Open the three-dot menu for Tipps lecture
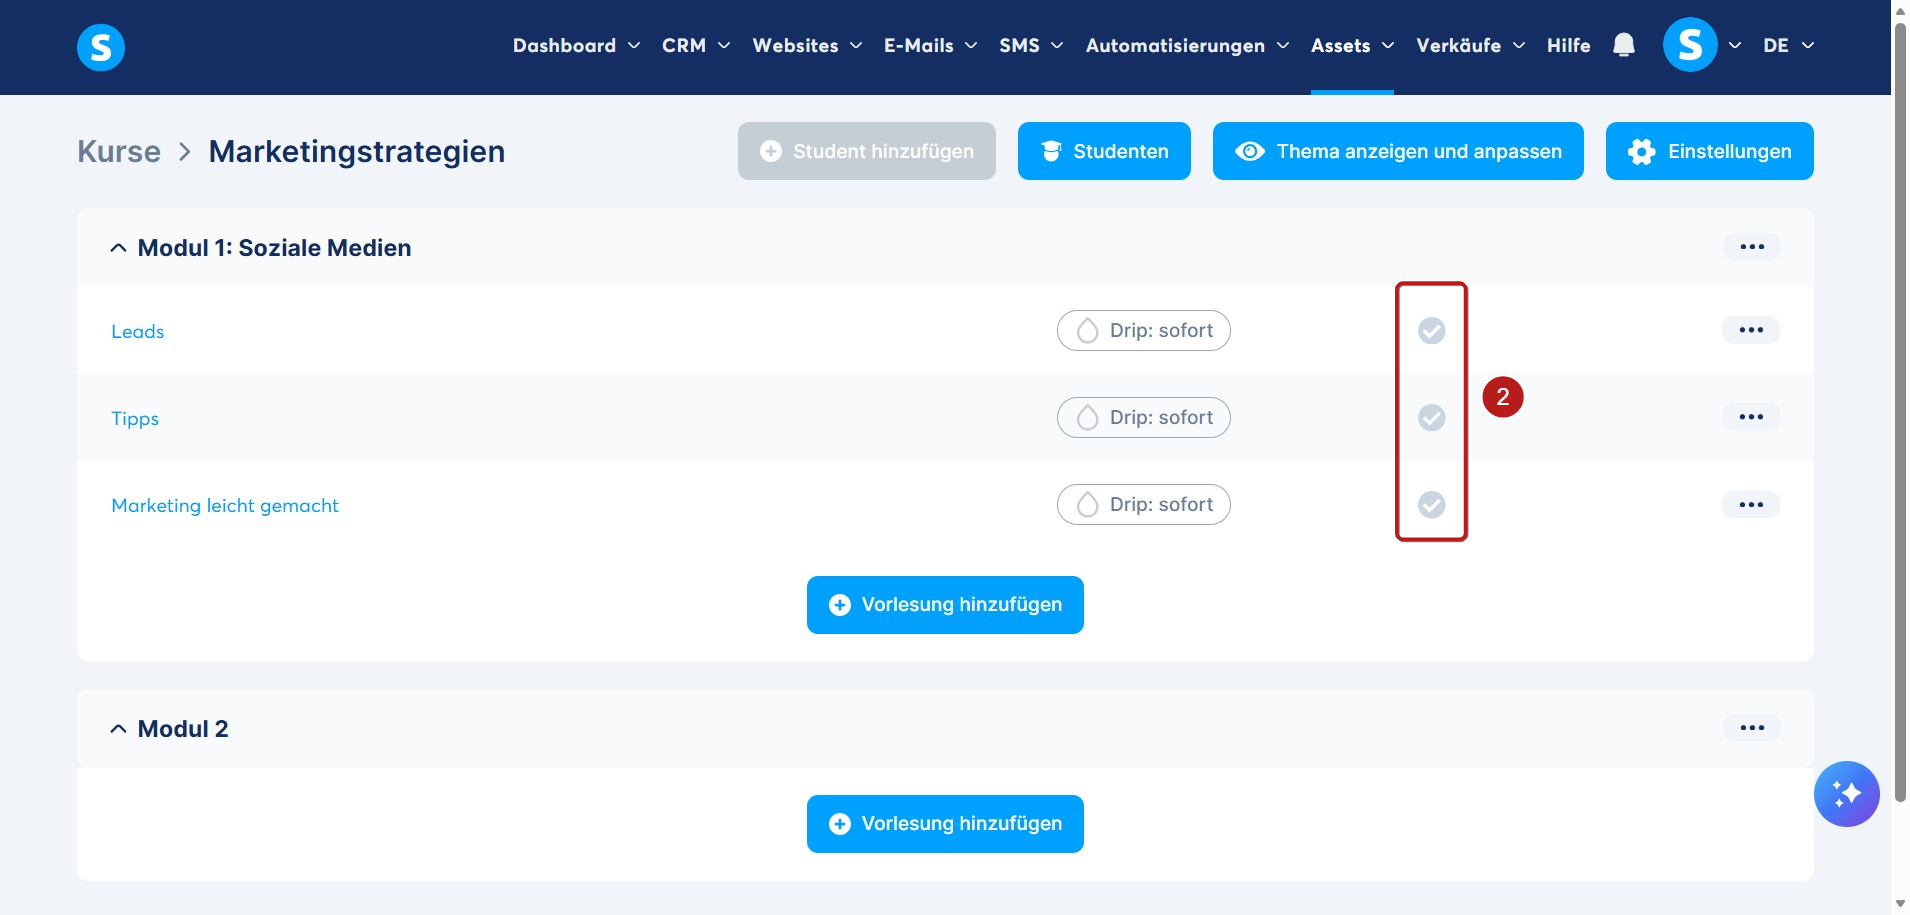The width and height of the screenshot is (1910, 915). [x=1751, y=417]
